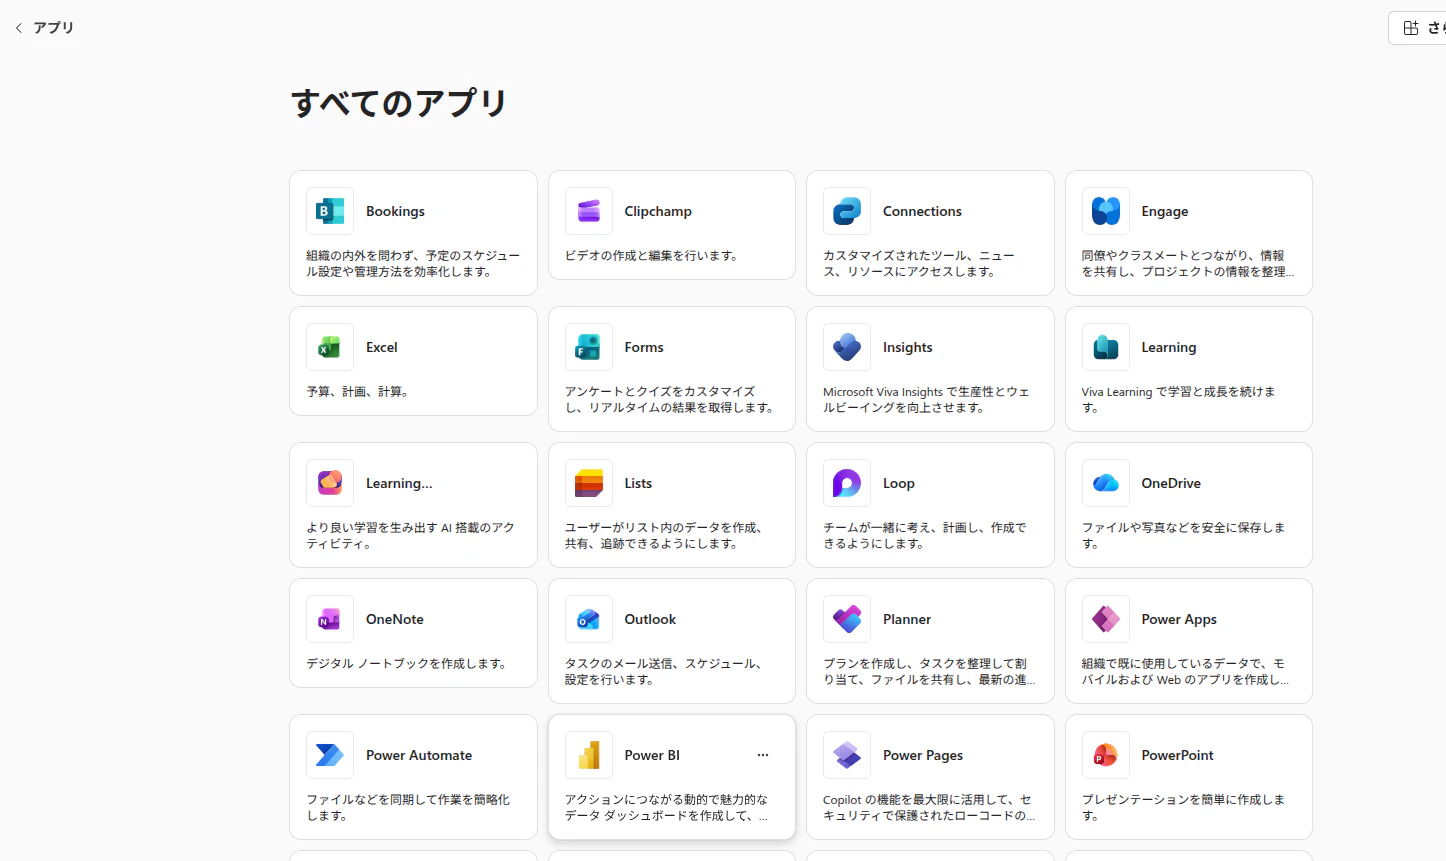Open the Connections app icon

847,211
